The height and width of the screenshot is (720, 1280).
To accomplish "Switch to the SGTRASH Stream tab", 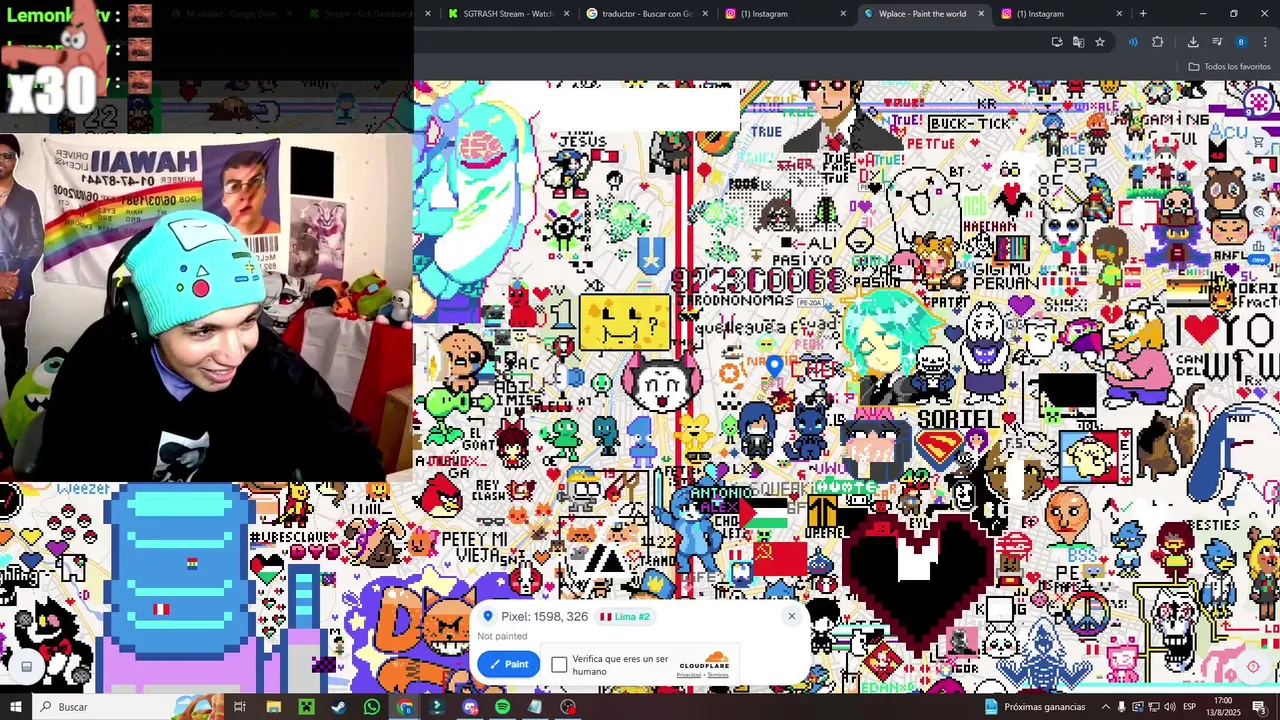I will (x=508, y=14).
